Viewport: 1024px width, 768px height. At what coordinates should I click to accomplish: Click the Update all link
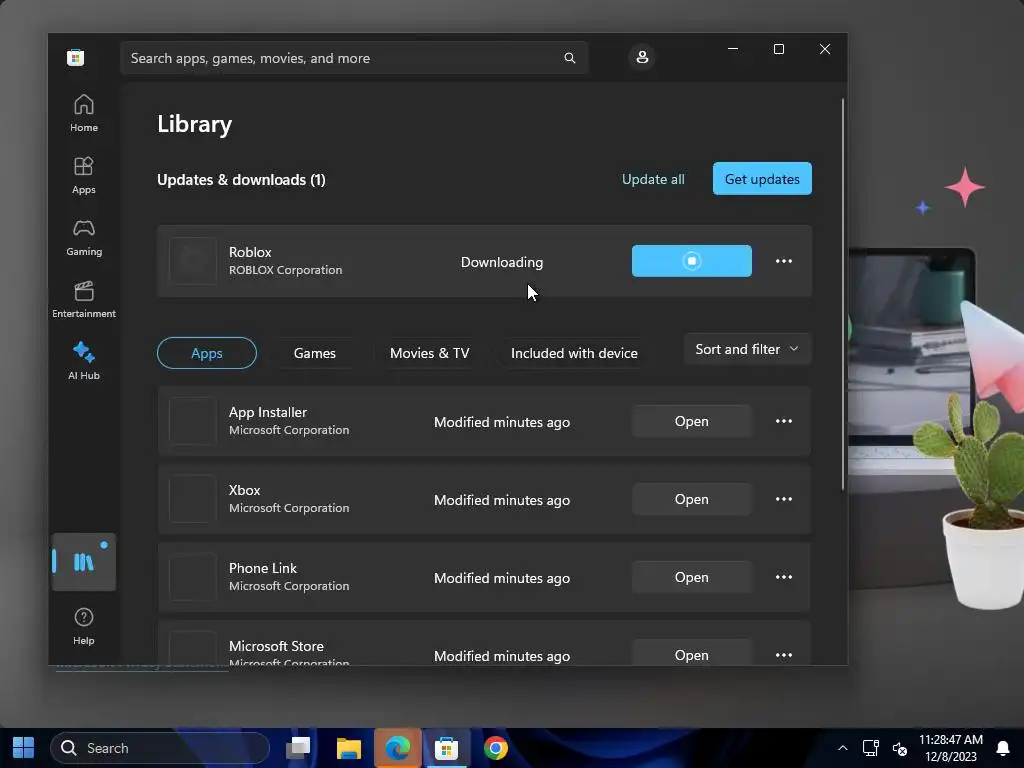click(653, 179)
